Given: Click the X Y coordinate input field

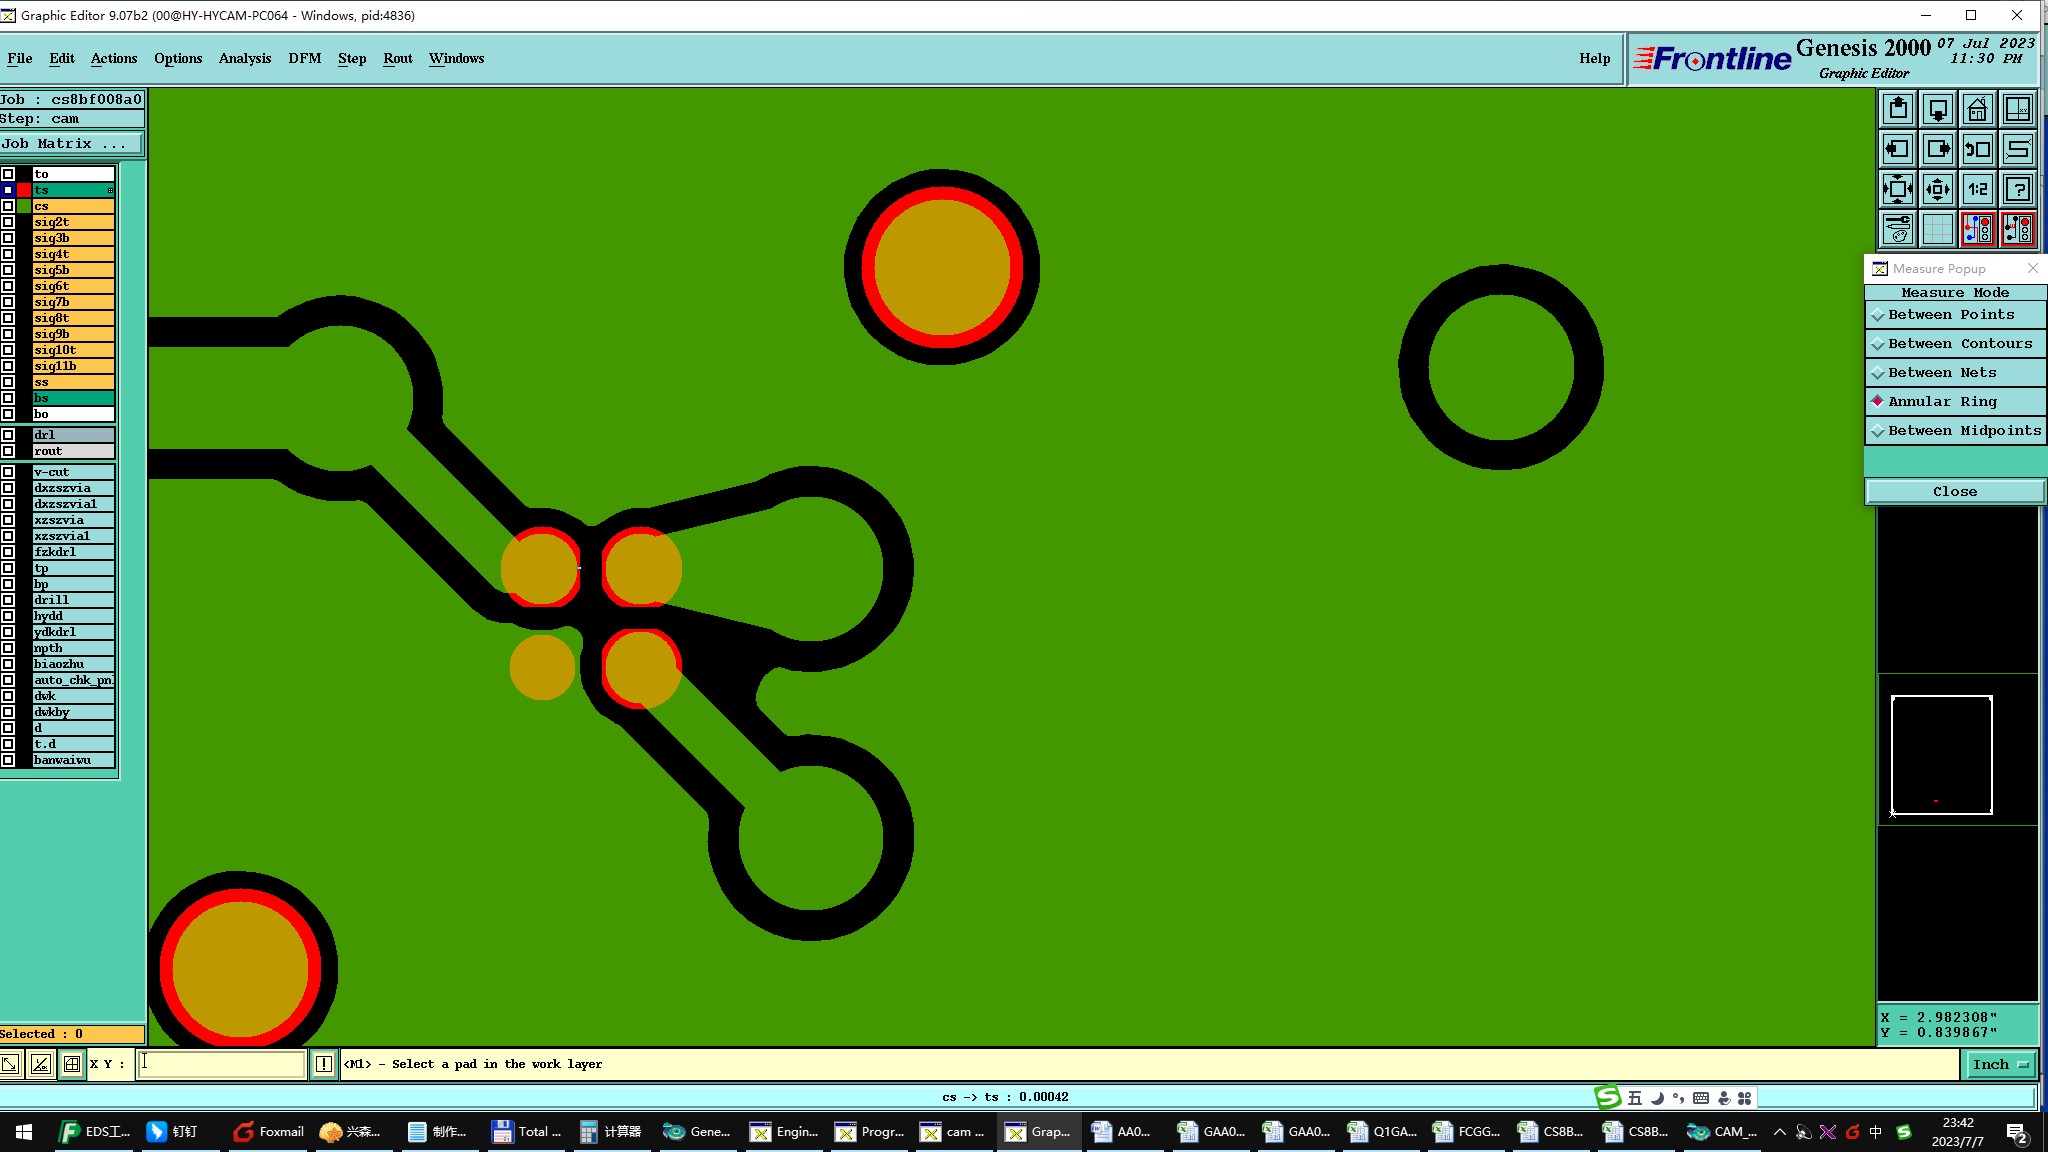Looking at the screenshot, I should [220, 1064].
